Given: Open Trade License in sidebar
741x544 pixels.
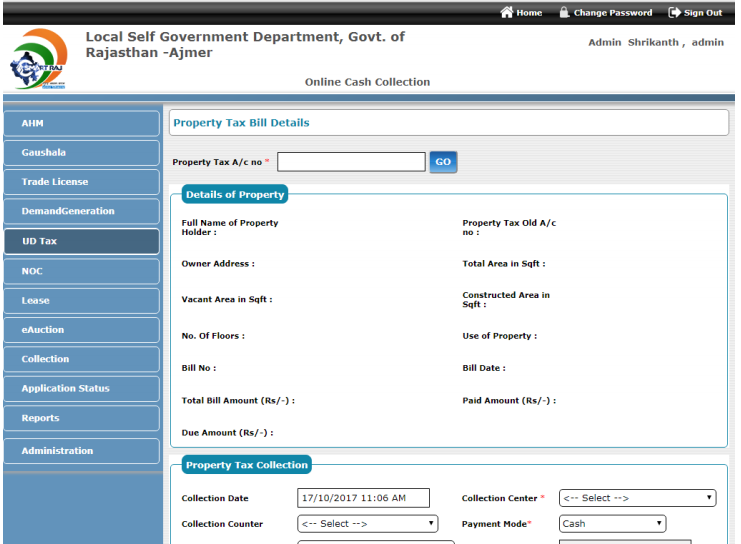Looking at the screenshot, I should 81,182.
